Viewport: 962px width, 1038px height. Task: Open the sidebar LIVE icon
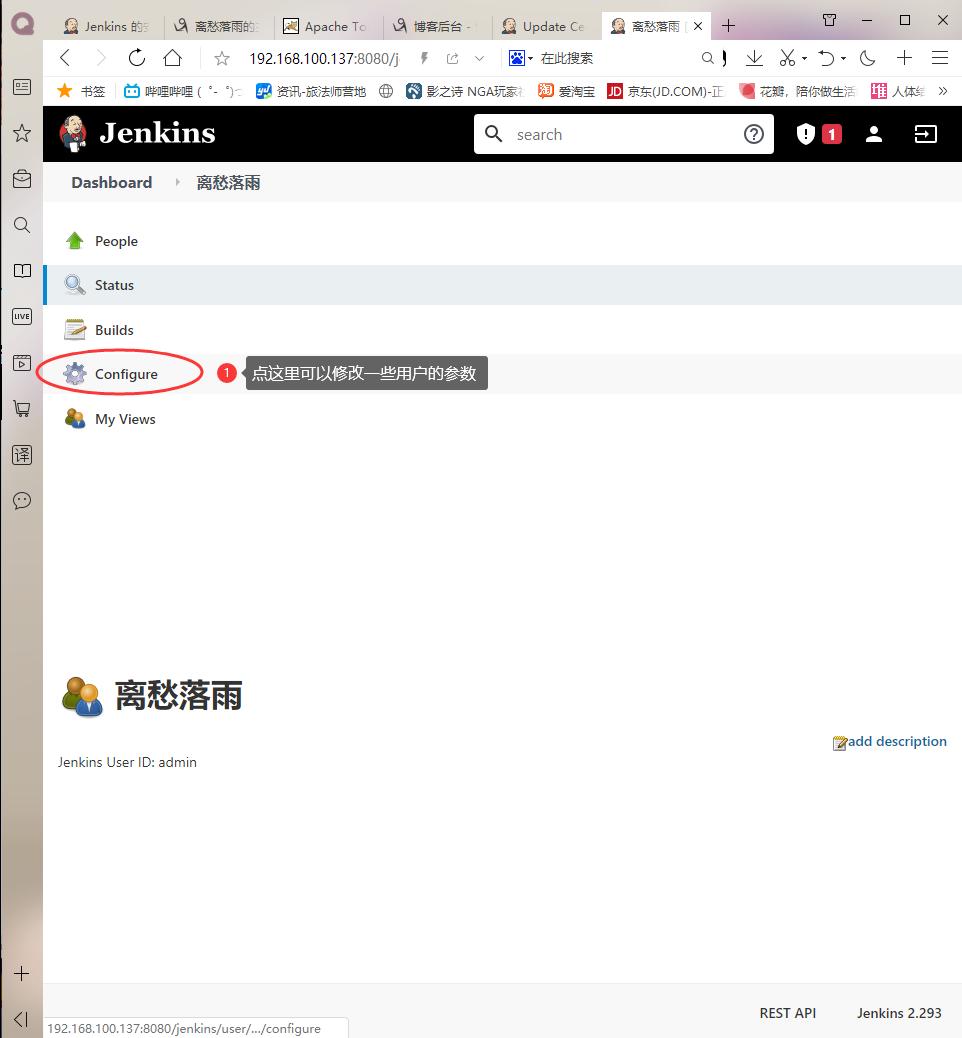click(x=22, y=316)
